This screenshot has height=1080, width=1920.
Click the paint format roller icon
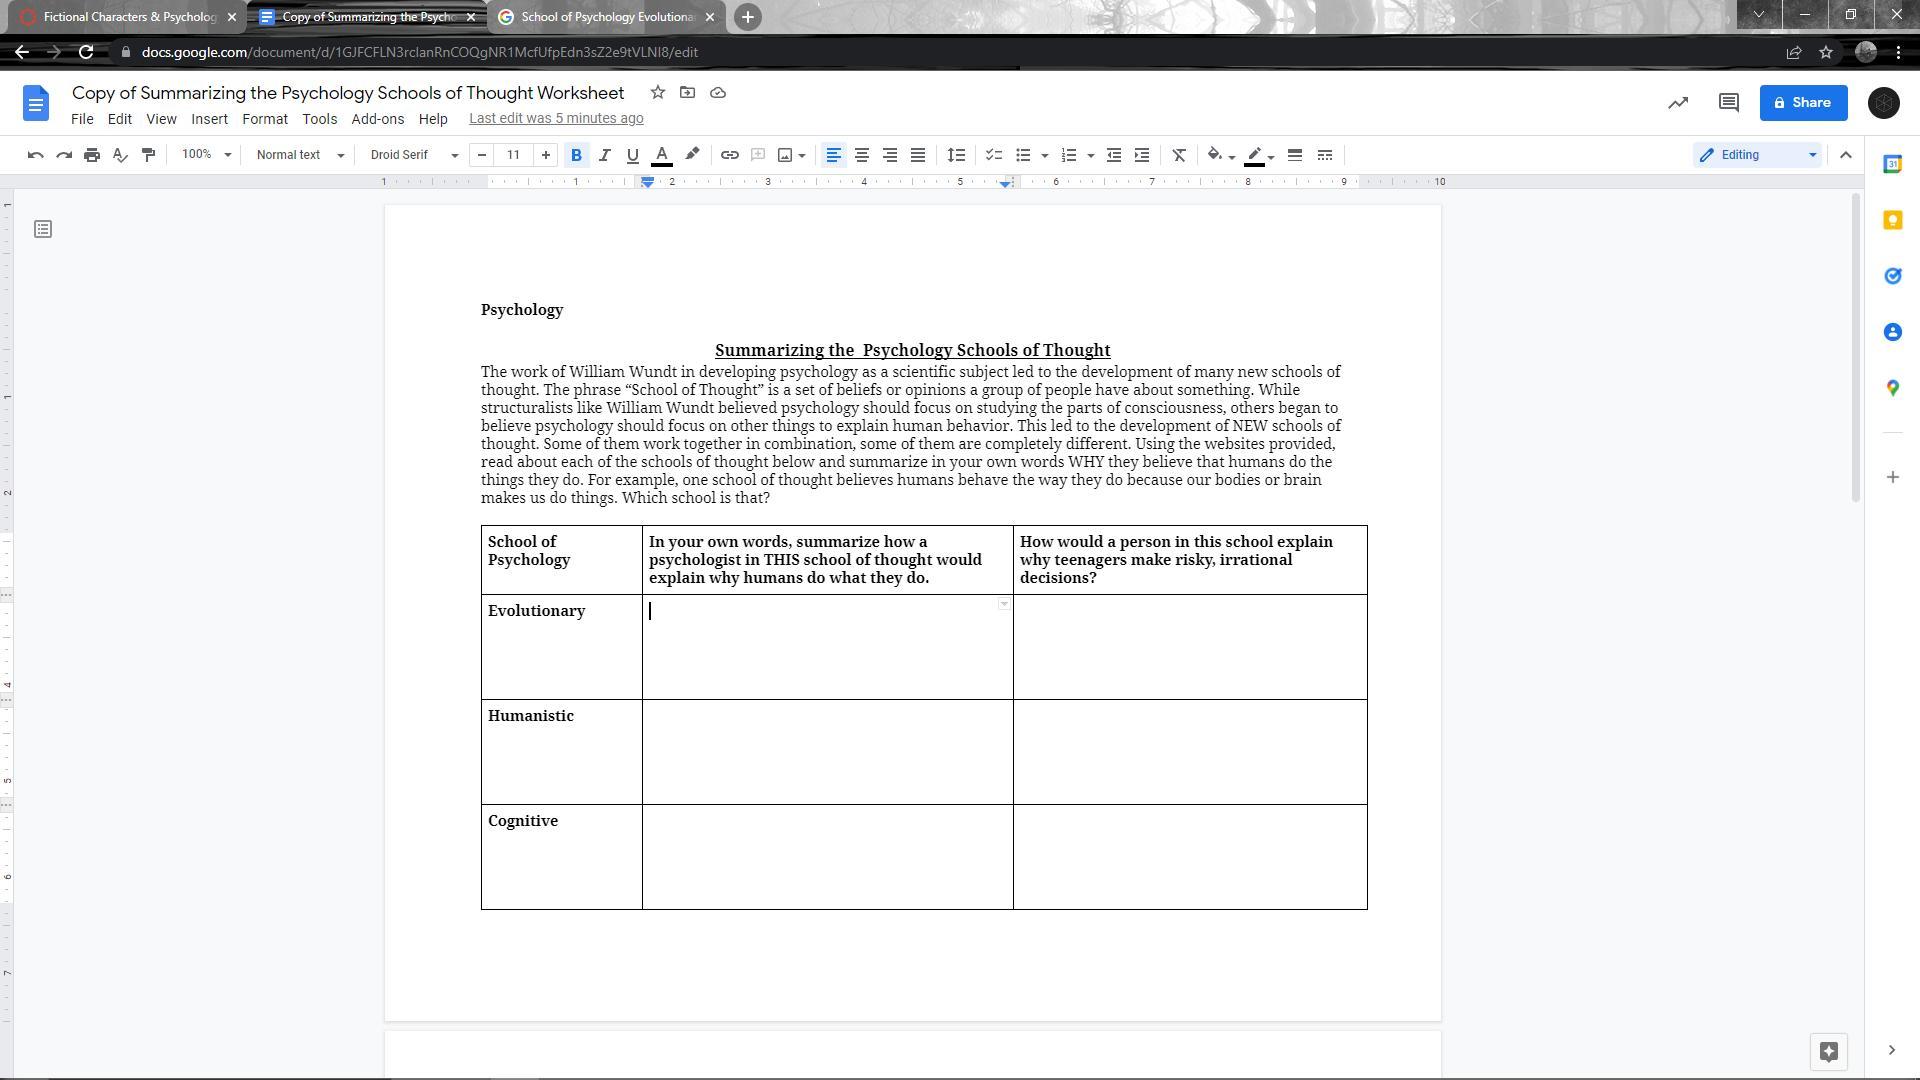coord(149,155)
